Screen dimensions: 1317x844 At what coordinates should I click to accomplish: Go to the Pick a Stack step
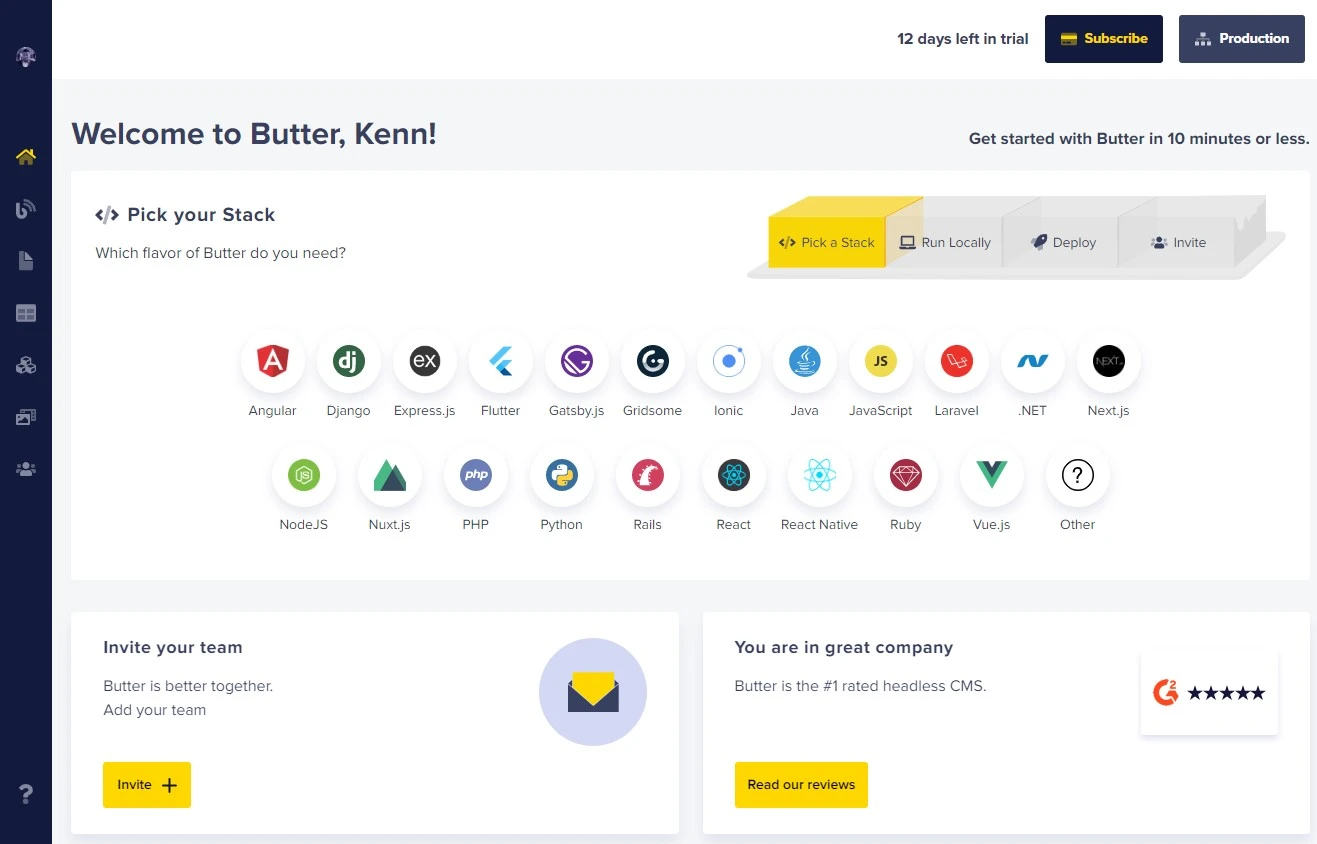(x=827, y=242)
